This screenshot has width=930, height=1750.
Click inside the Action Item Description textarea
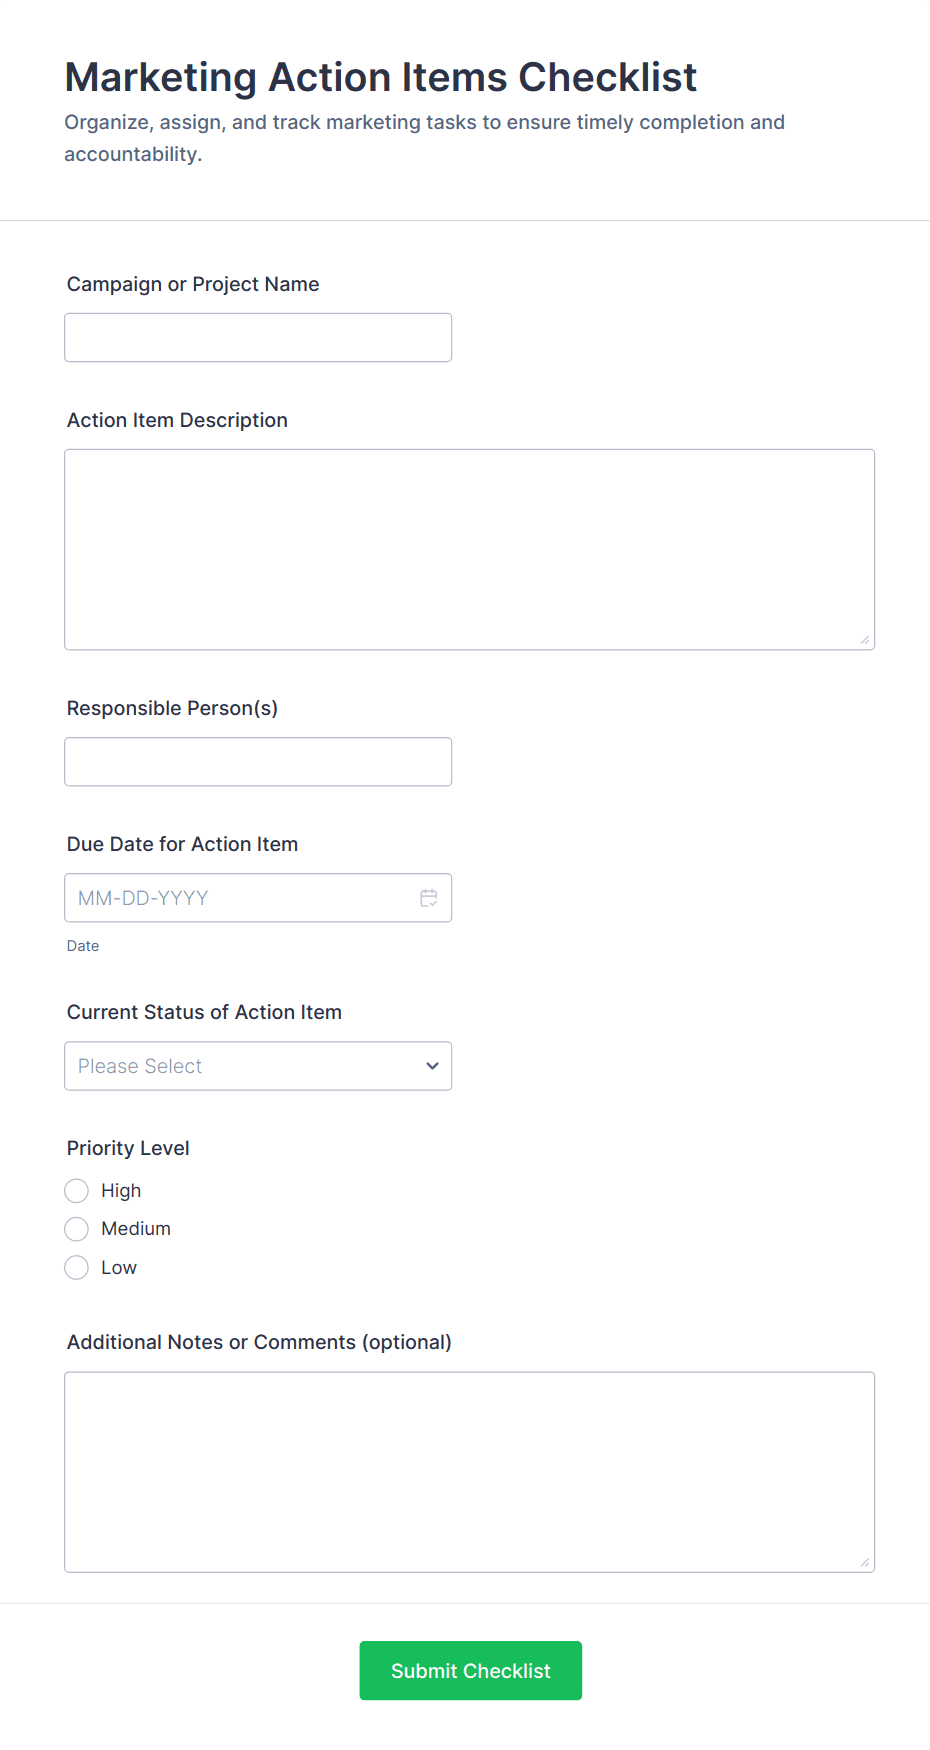point(470,548)
